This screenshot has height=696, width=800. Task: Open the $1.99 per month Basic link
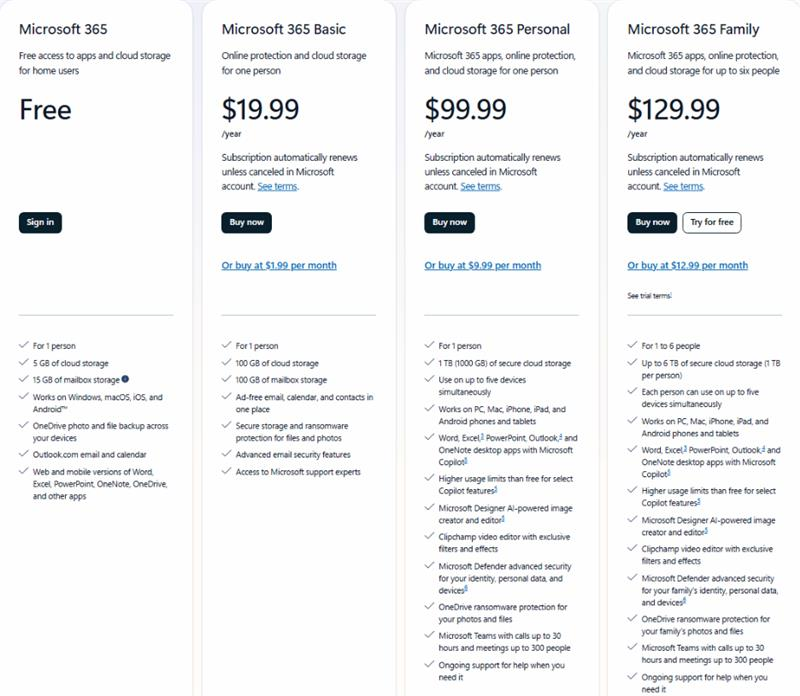[279, 265]
